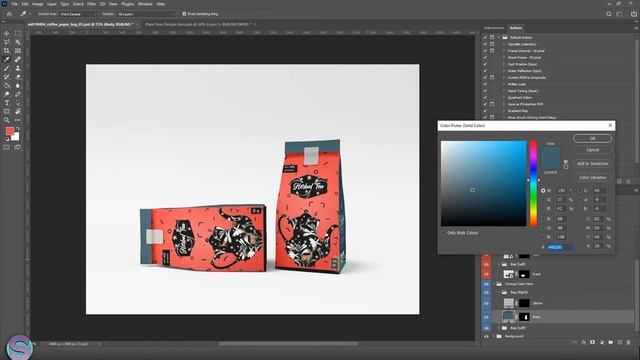
Task: Open the Sample Size dropdown
Action: point(78,14)
